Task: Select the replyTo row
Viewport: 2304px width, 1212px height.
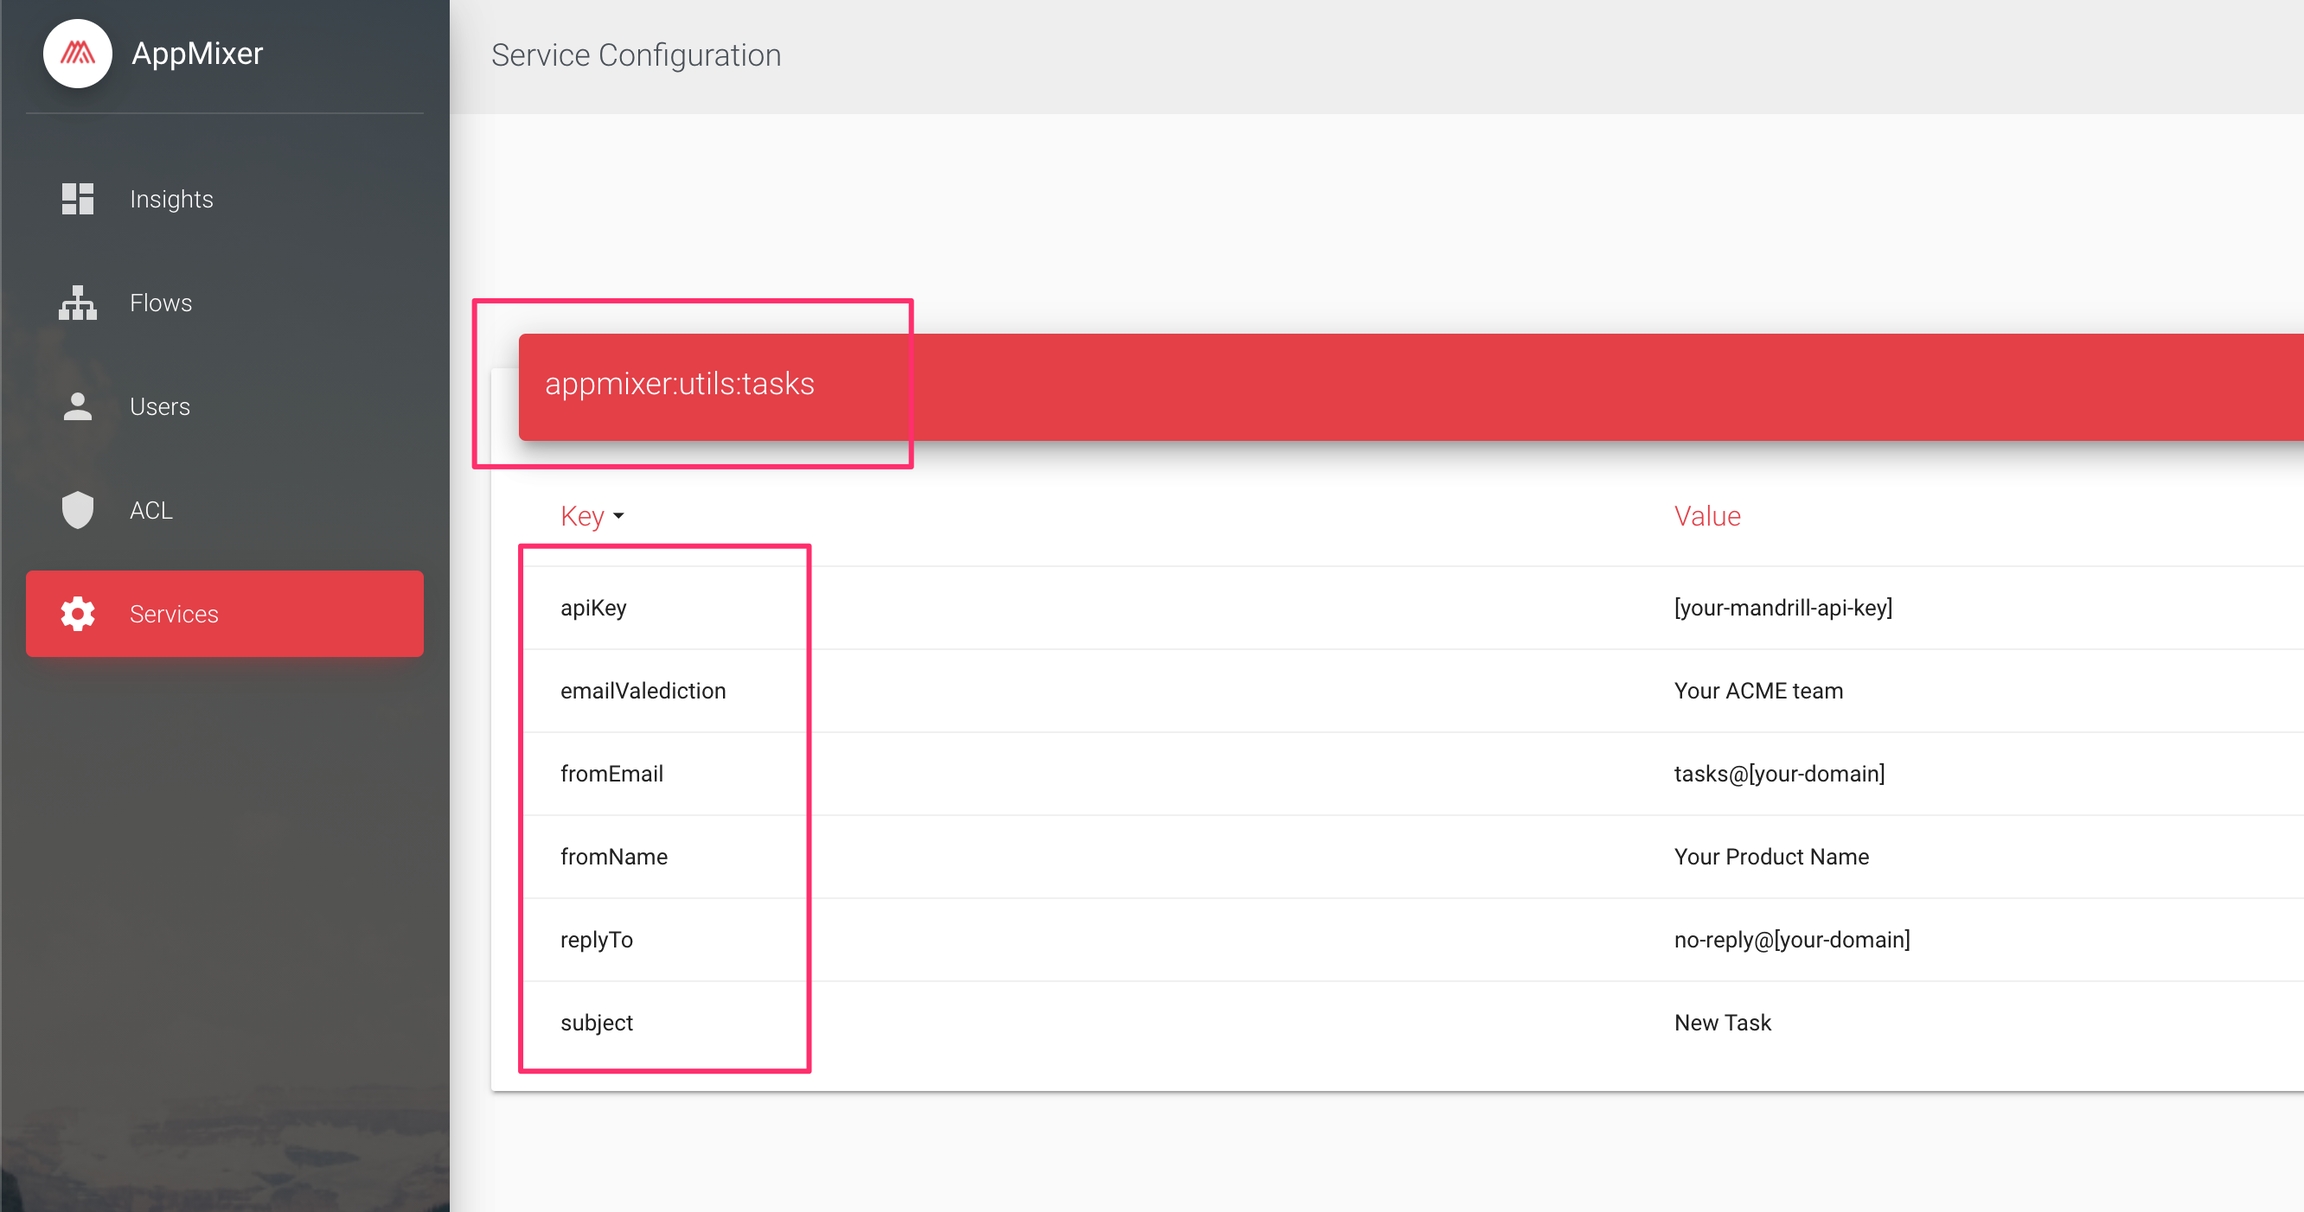Action: pos(597,940)
